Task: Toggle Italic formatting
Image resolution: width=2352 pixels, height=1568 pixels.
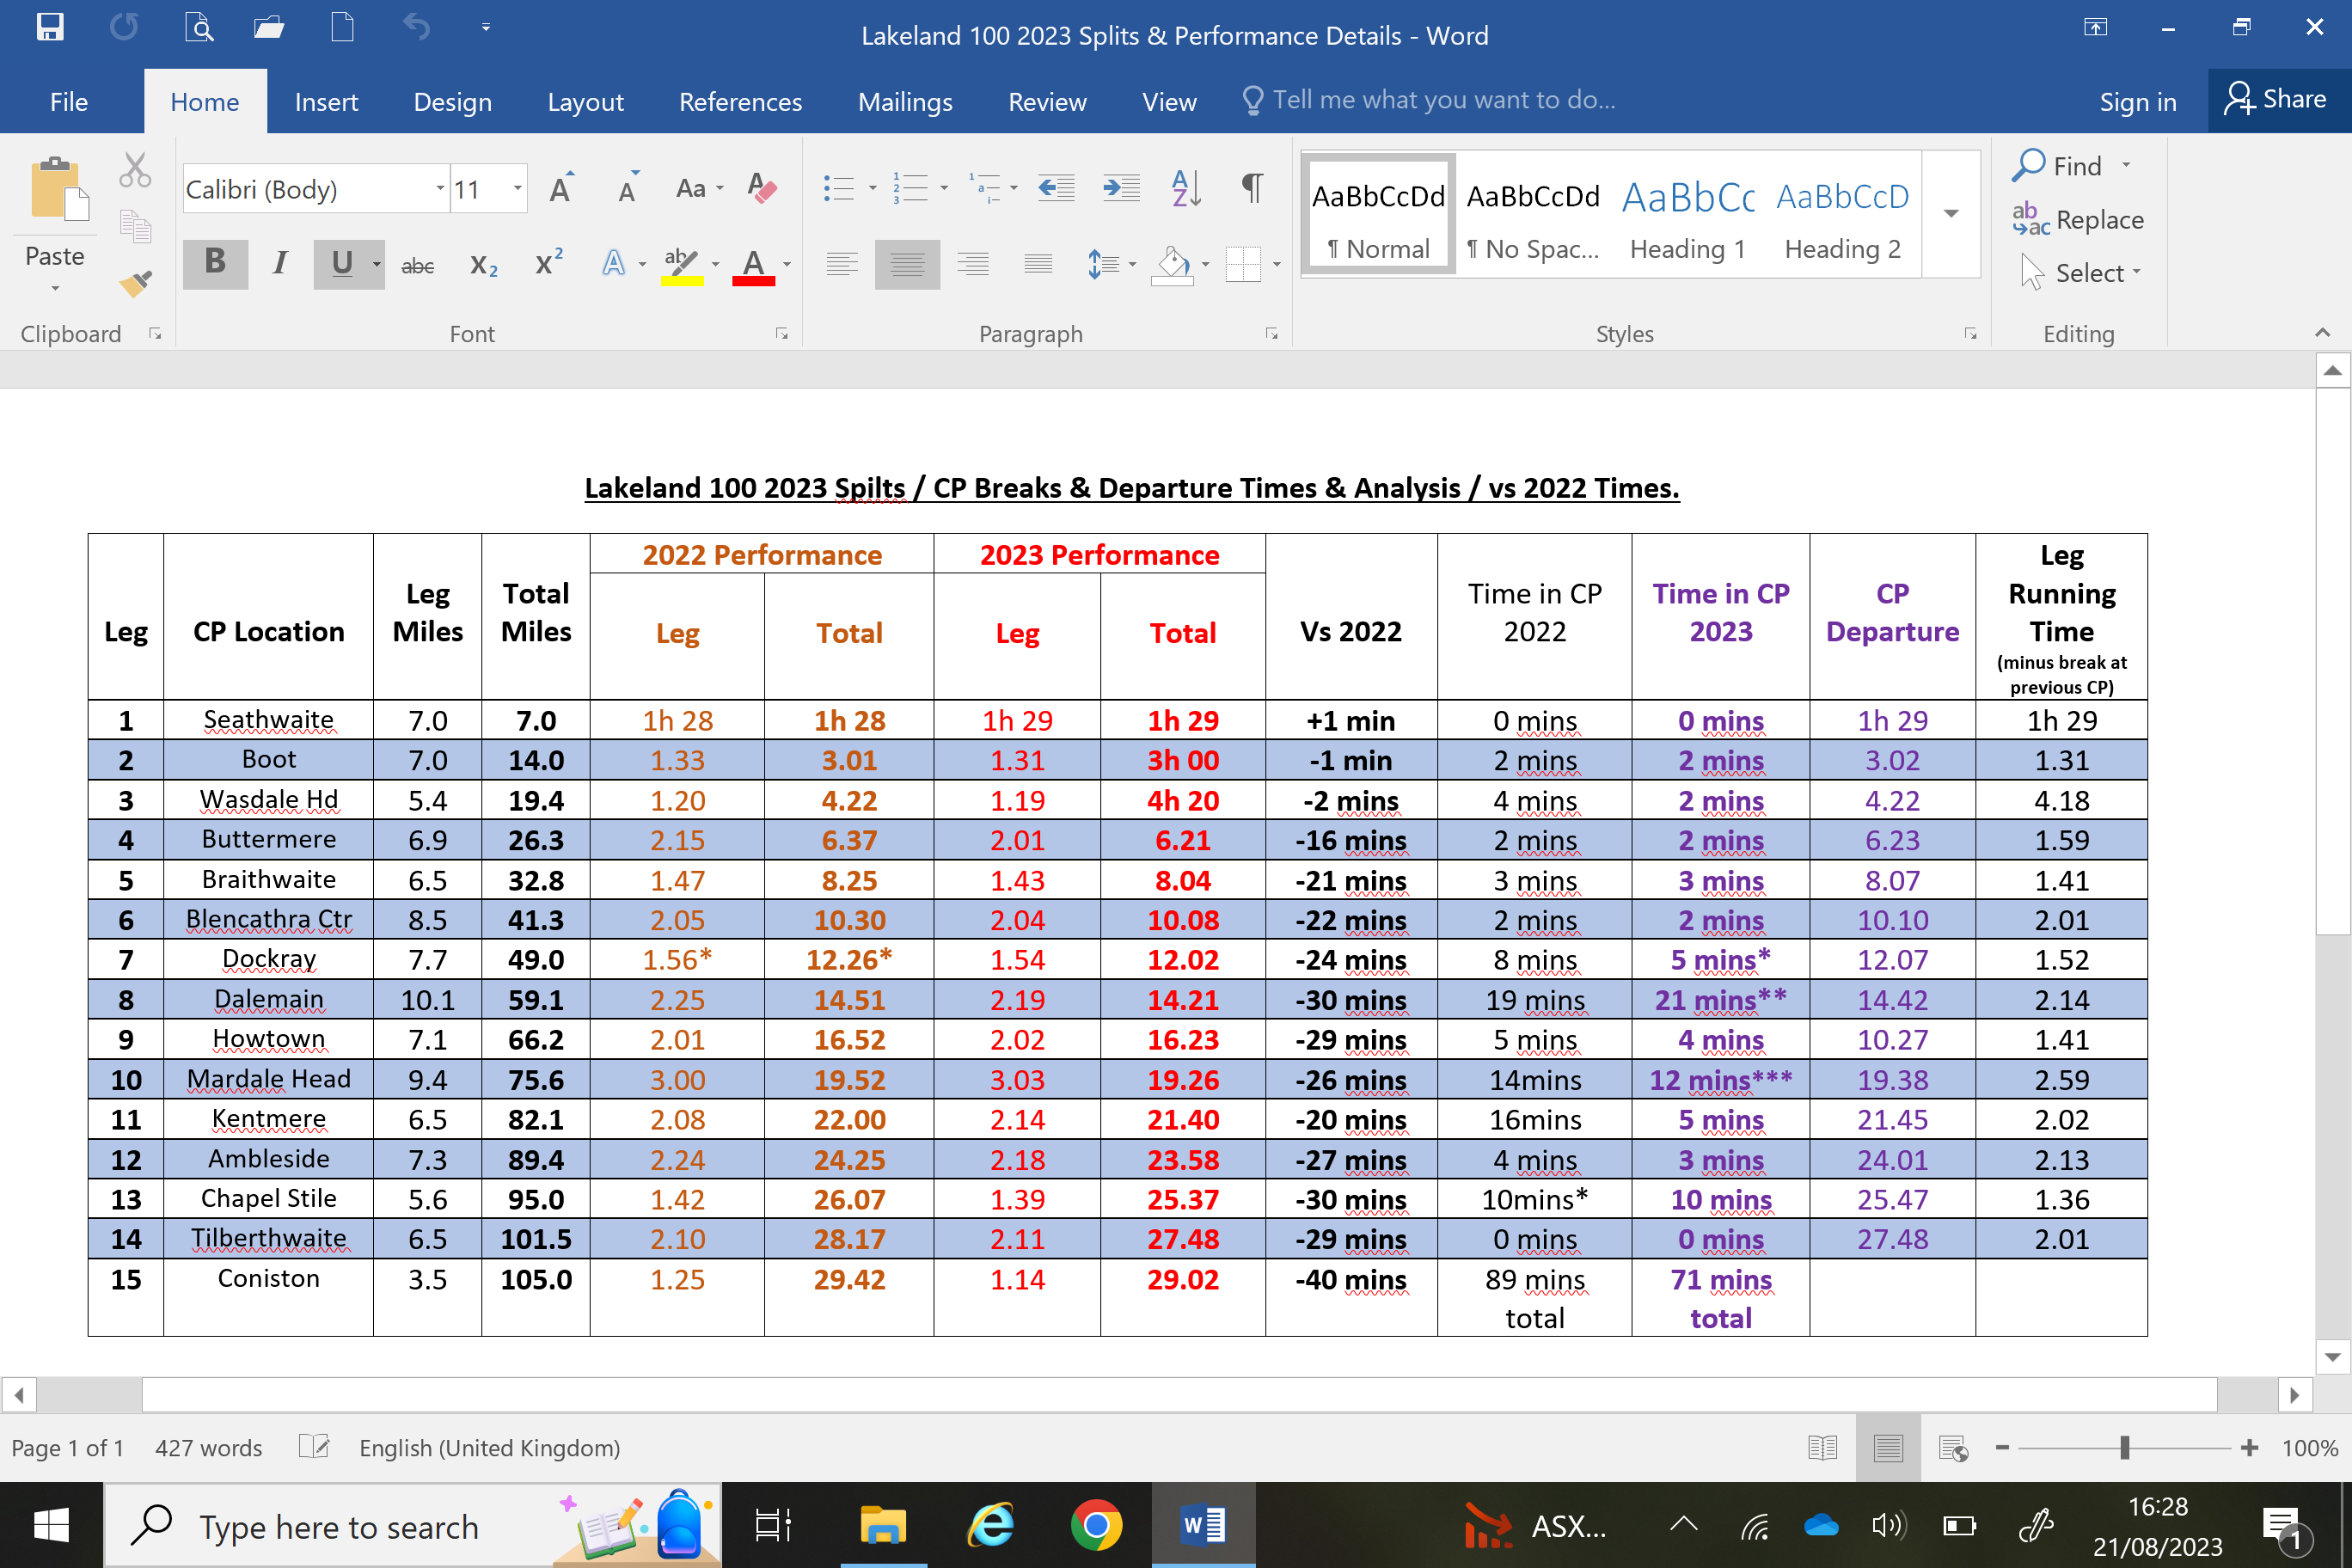Action: pos(280,263)
